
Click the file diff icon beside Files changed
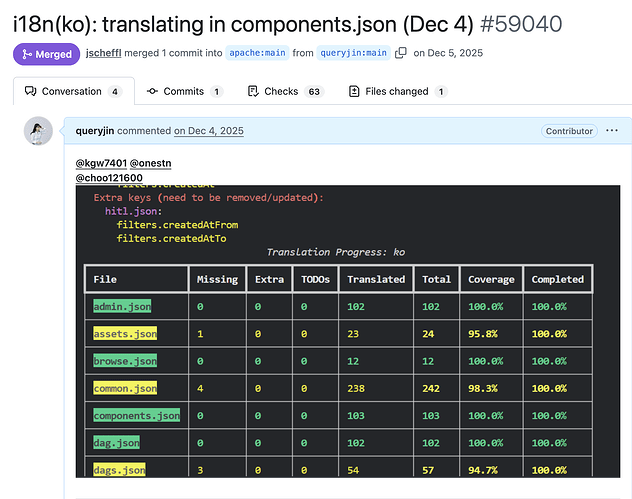click(354, 91)
